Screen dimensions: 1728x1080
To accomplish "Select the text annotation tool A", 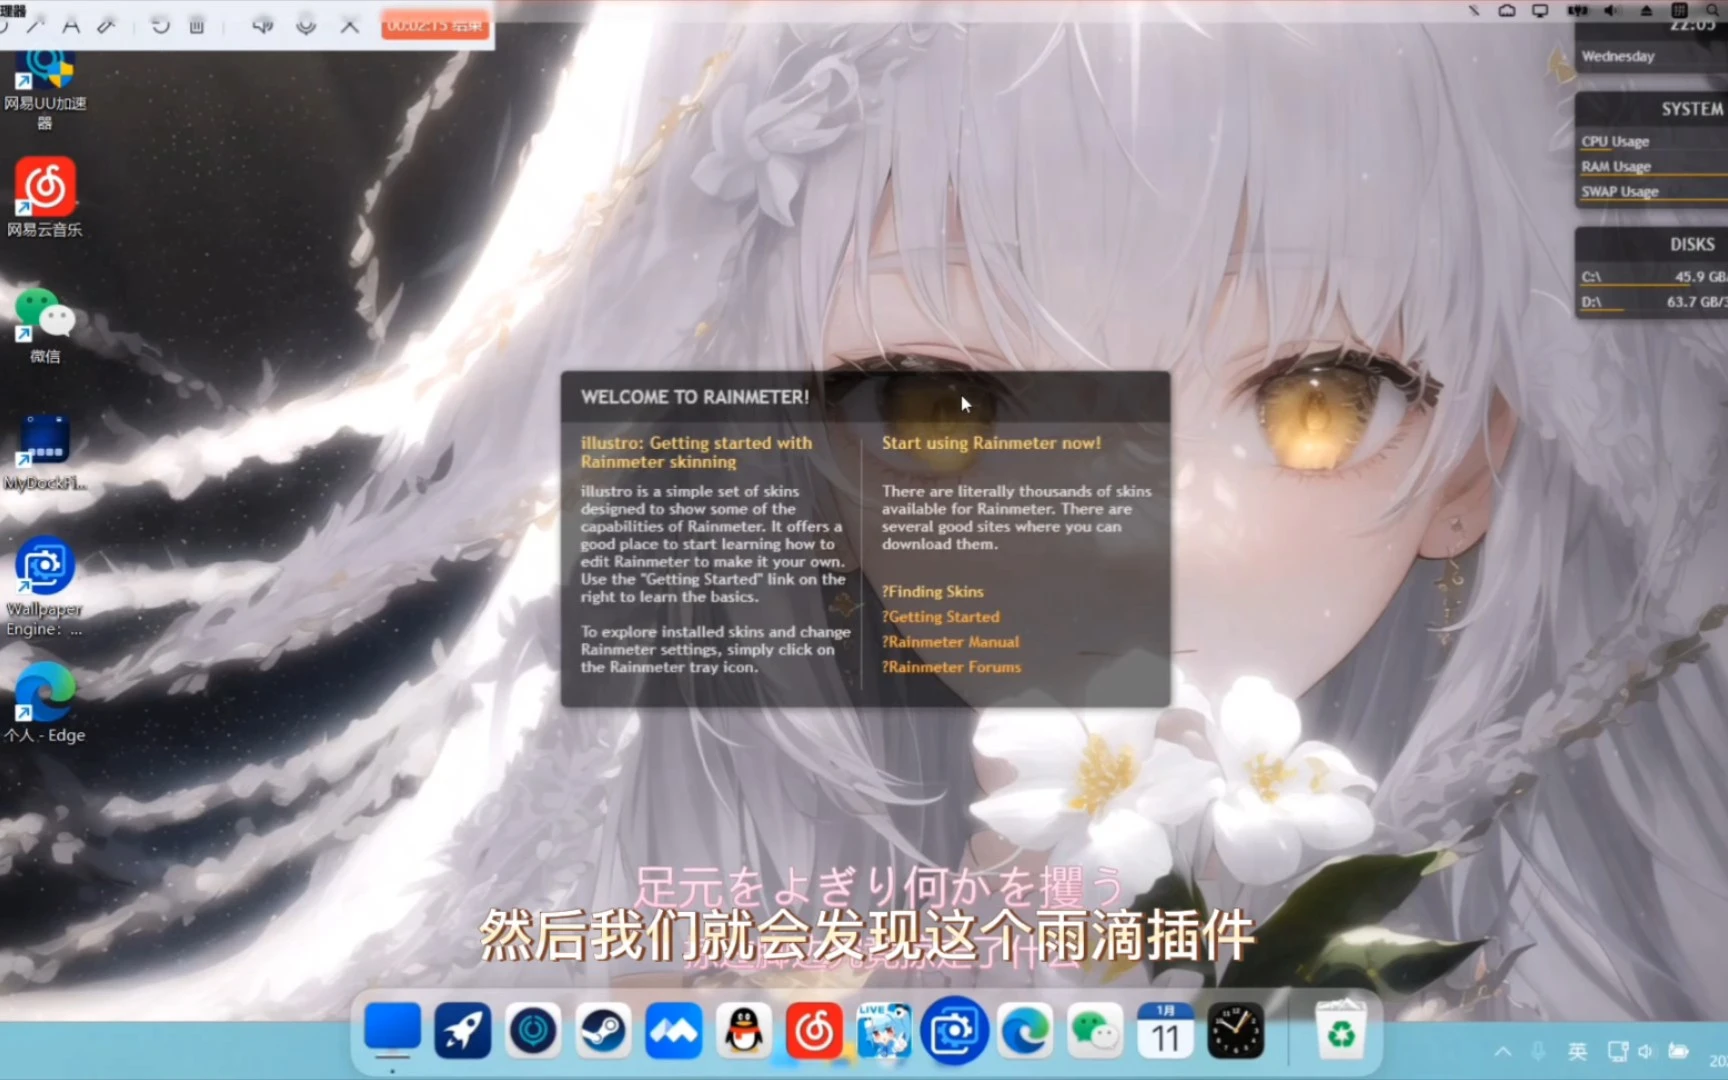I will point(71,26).
